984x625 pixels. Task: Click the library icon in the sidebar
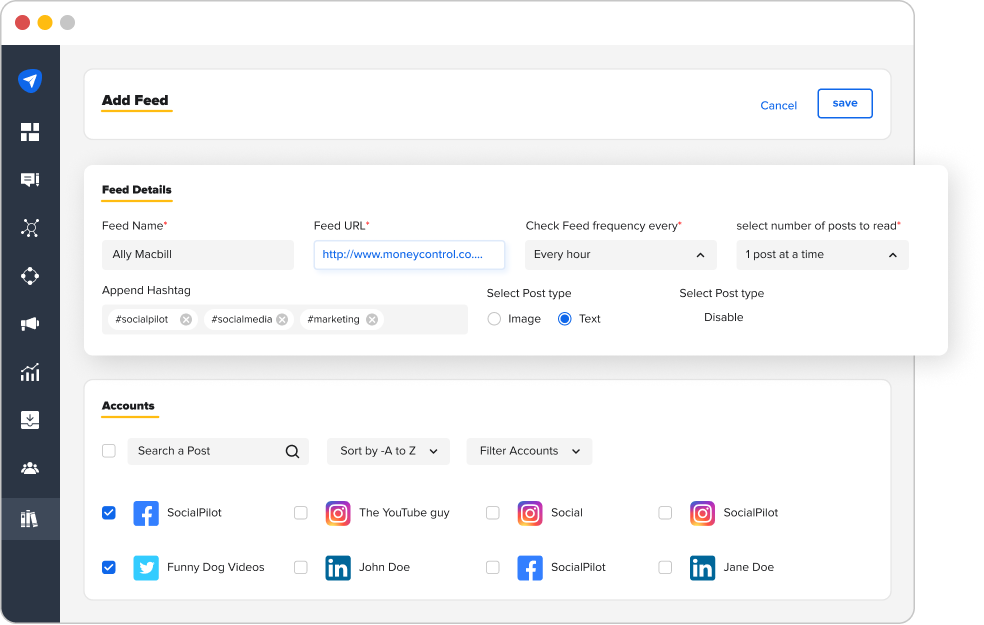tap(30, 518)
